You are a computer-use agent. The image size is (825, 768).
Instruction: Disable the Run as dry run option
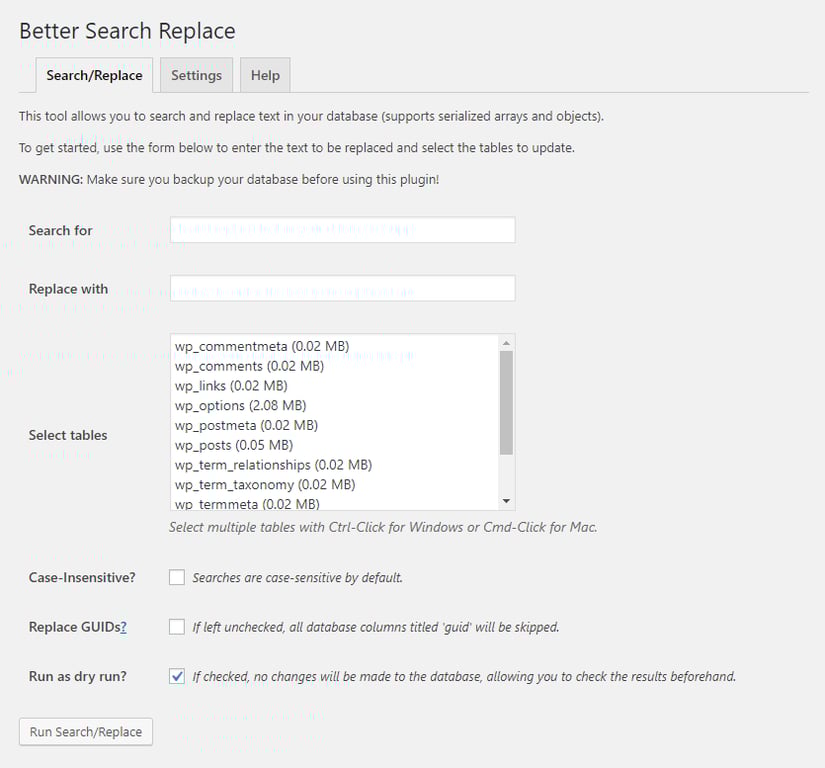pyautogui.click(x=176, y=676)
